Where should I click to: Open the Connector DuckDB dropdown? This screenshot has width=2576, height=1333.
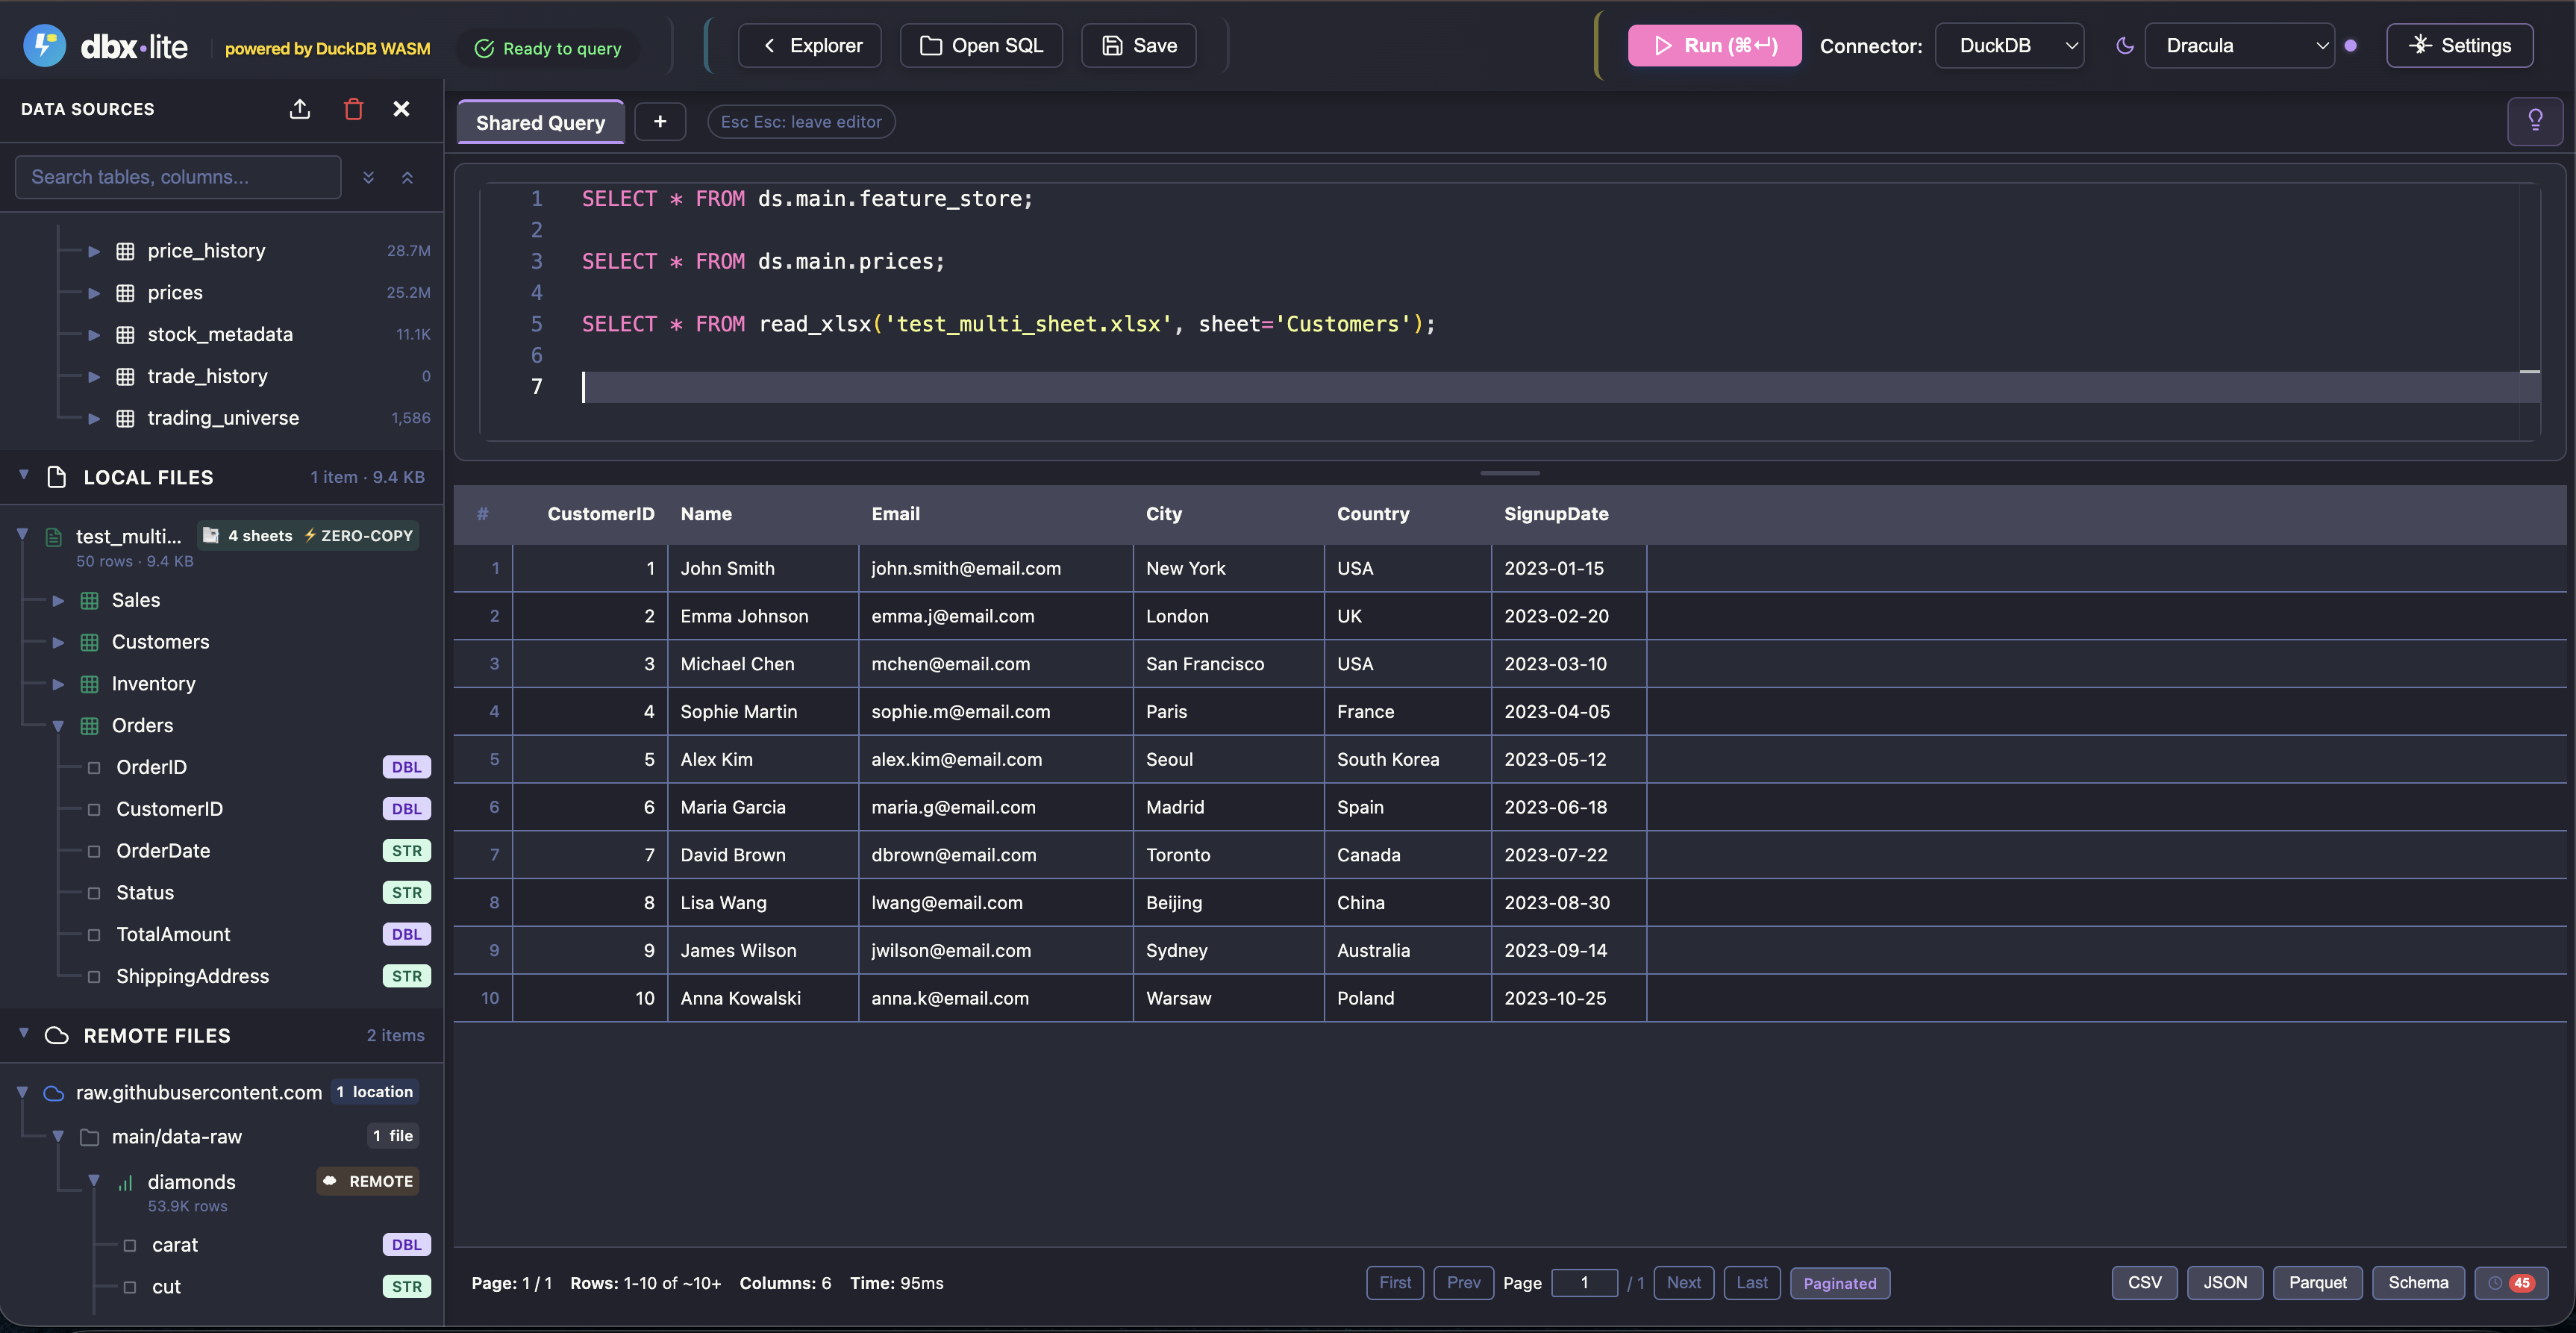2009,46
